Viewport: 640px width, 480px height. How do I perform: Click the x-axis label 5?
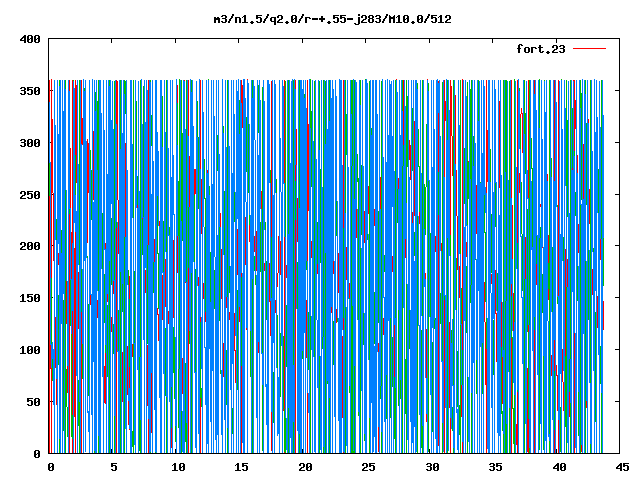(x=113, y=467)
